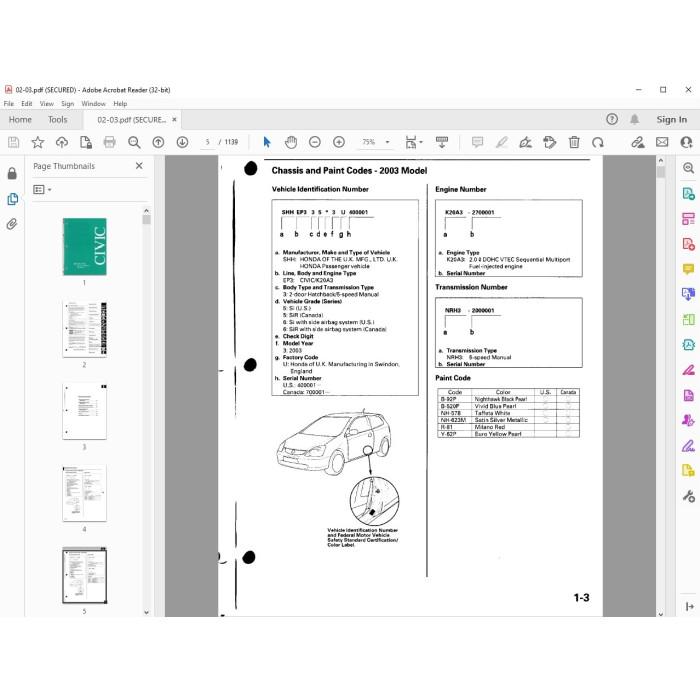The width and height of the screenshot is (700, 700).
Task: Click the stamp tool icon
Action: pyautogui.click(x=550, y=142)
